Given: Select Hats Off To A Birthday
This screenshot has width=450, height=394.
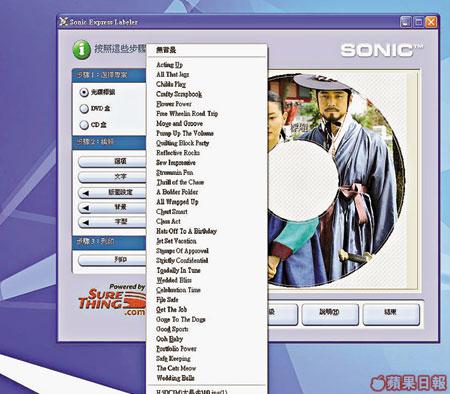Looking at the screenshot, I should click(x=207, y=231).
